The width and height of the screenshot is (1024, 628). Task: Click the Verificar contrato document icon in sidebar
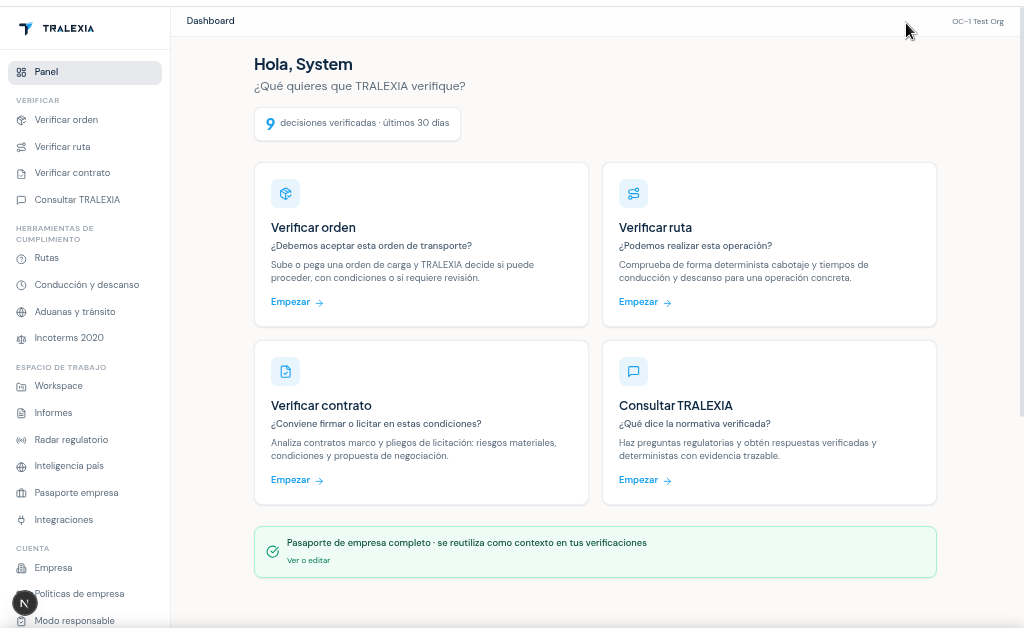click(x=22, y=174)
